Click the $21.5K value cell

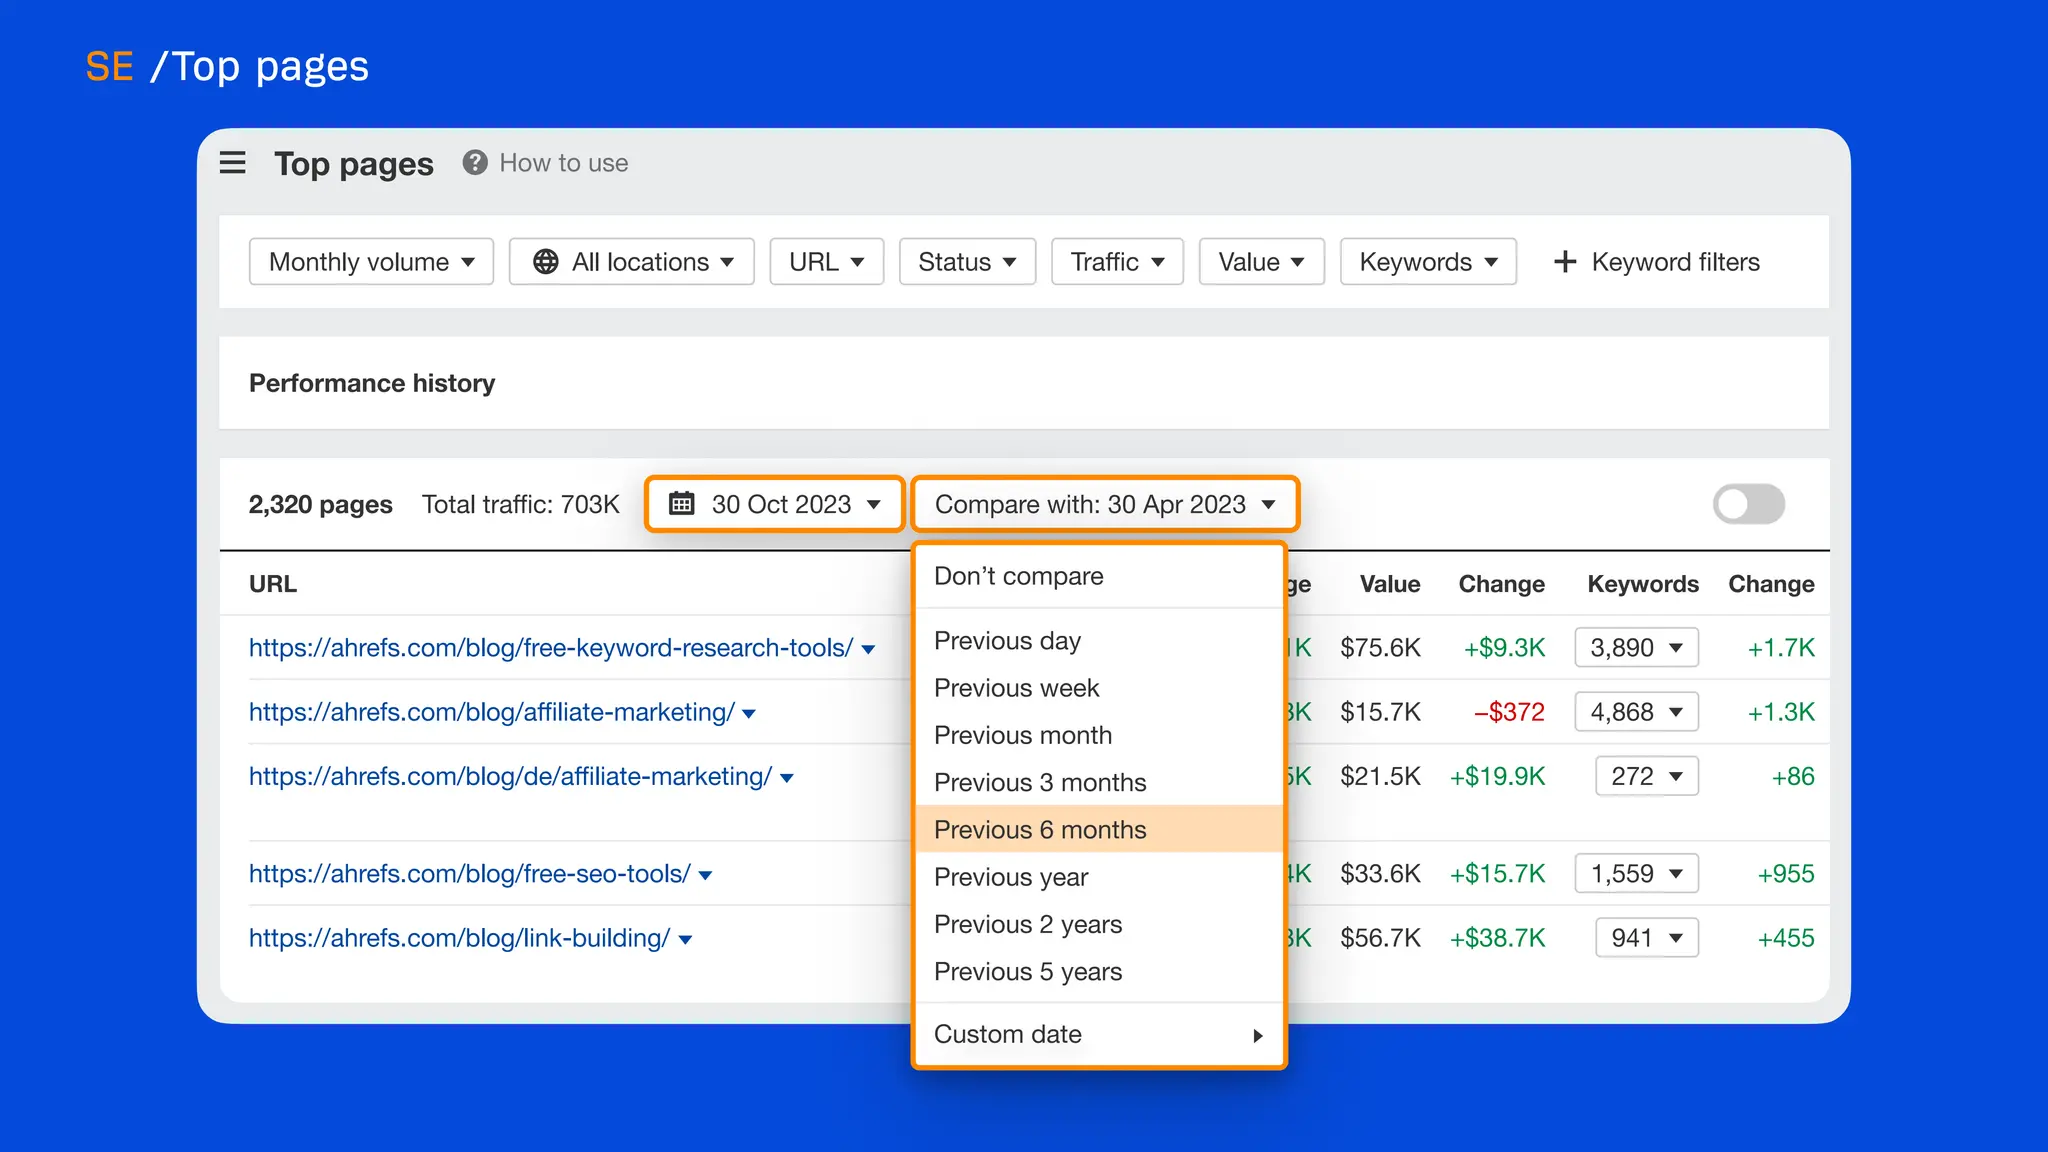[1380, 776]
